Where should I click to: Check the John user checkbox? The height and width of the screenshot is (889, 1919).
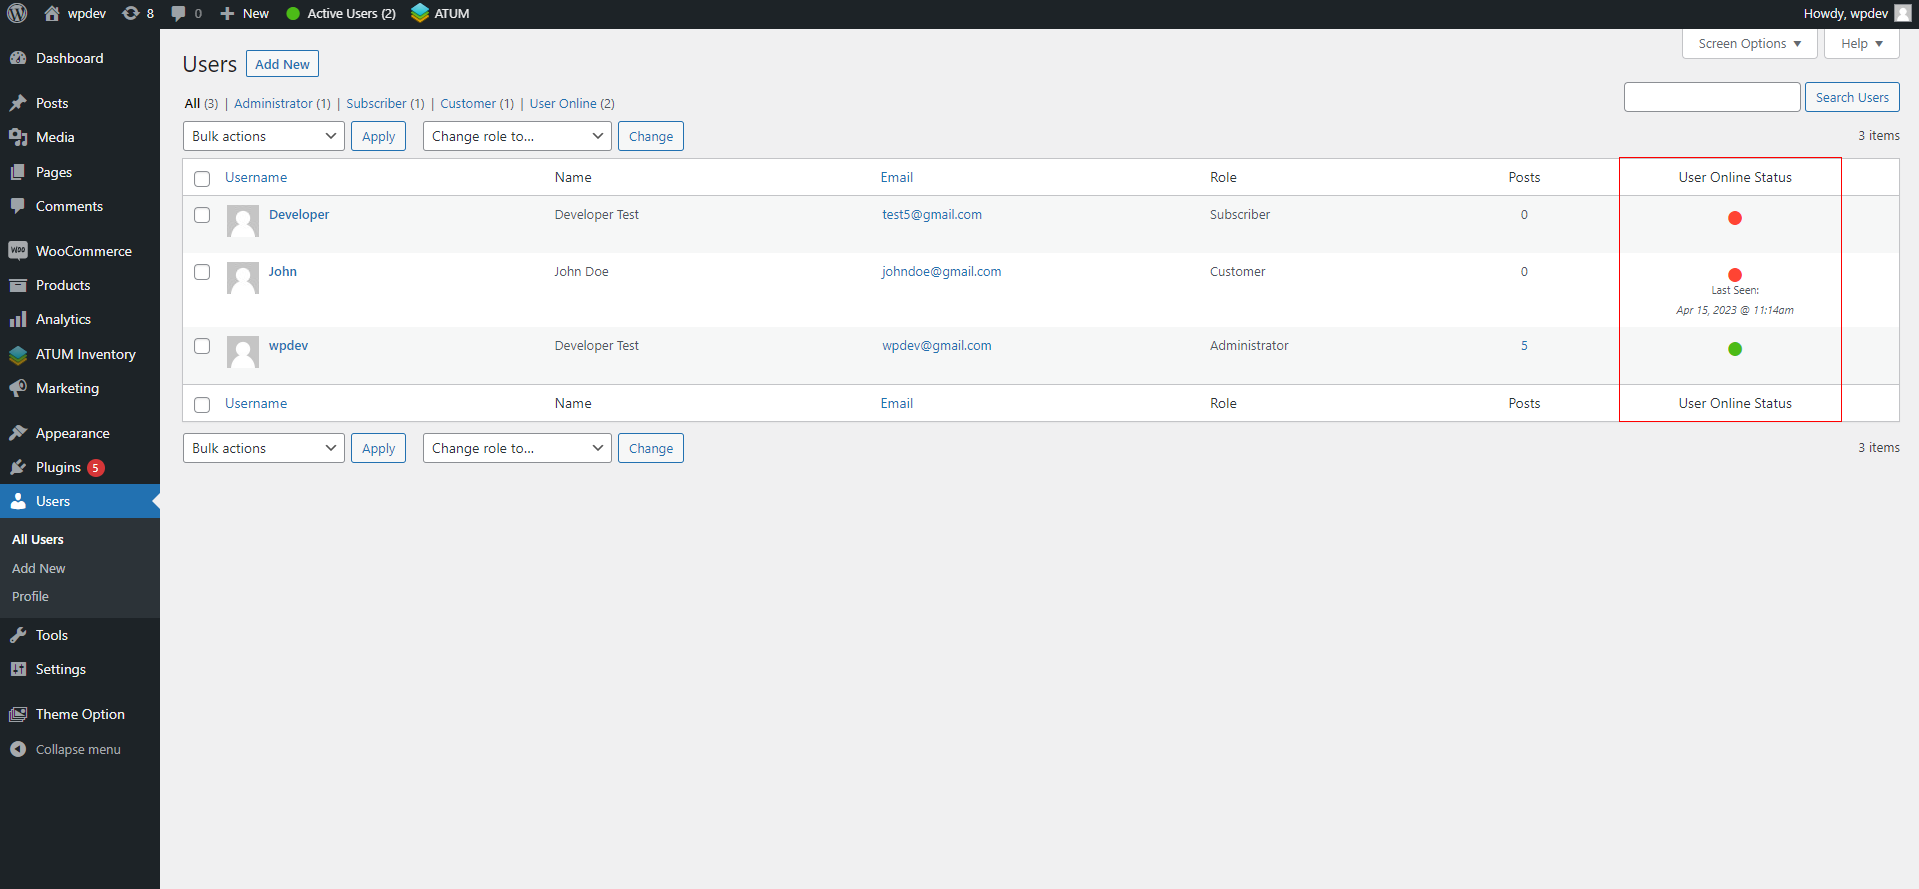(202, 272)
